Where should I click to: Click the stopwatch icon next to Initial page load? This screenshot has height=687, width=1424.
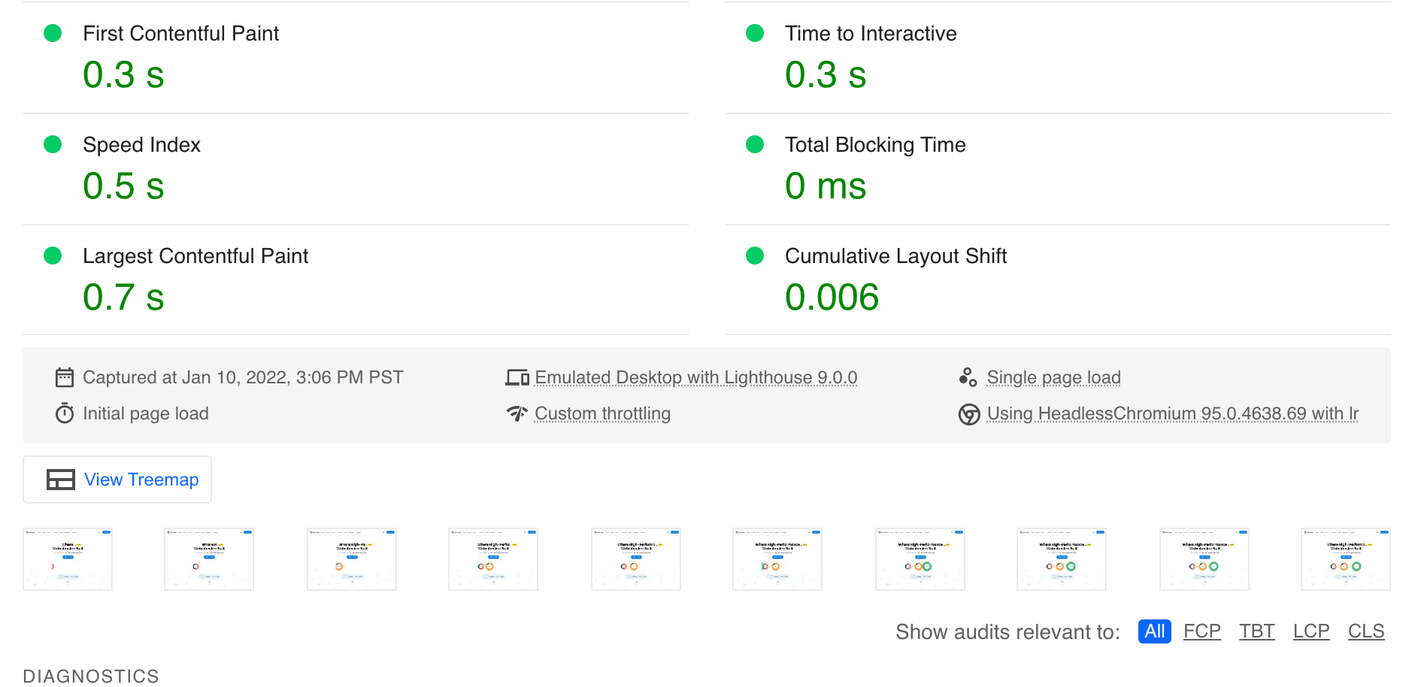(x=64, y=413)
